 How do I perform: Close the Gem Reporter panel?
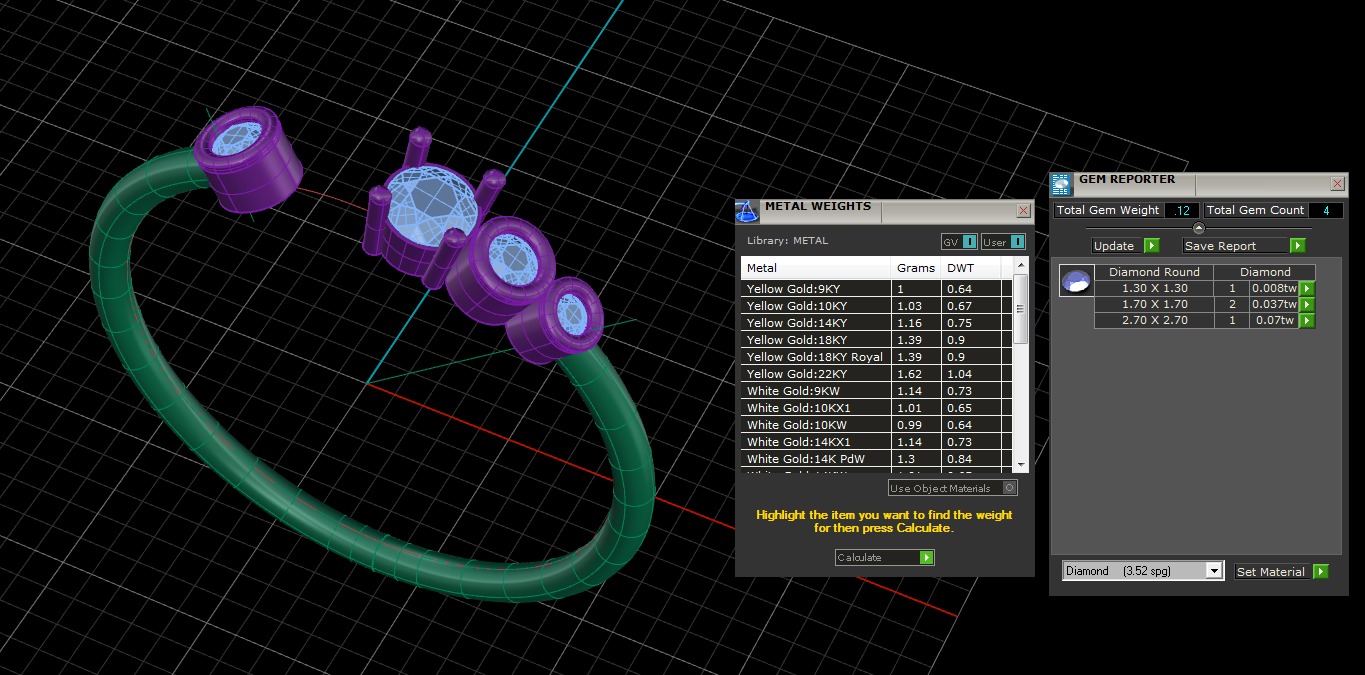pos(1337,184)
